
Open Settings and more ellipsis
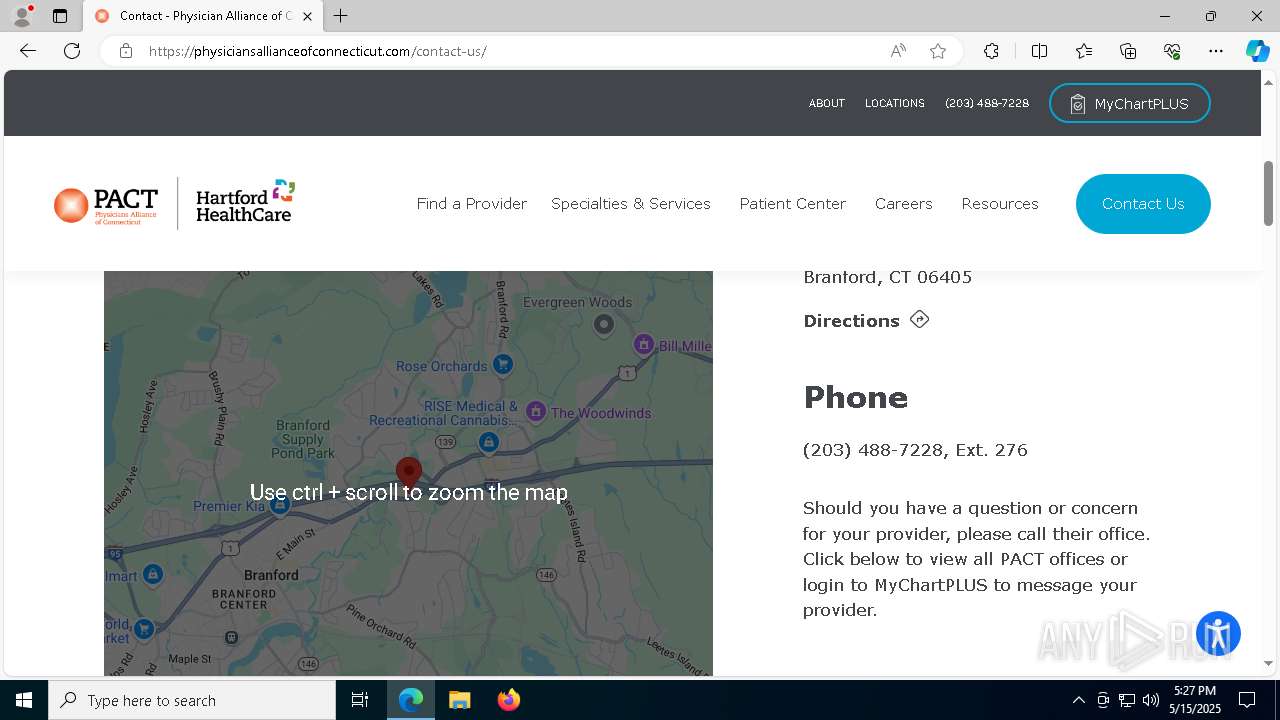pos(1216,51)
